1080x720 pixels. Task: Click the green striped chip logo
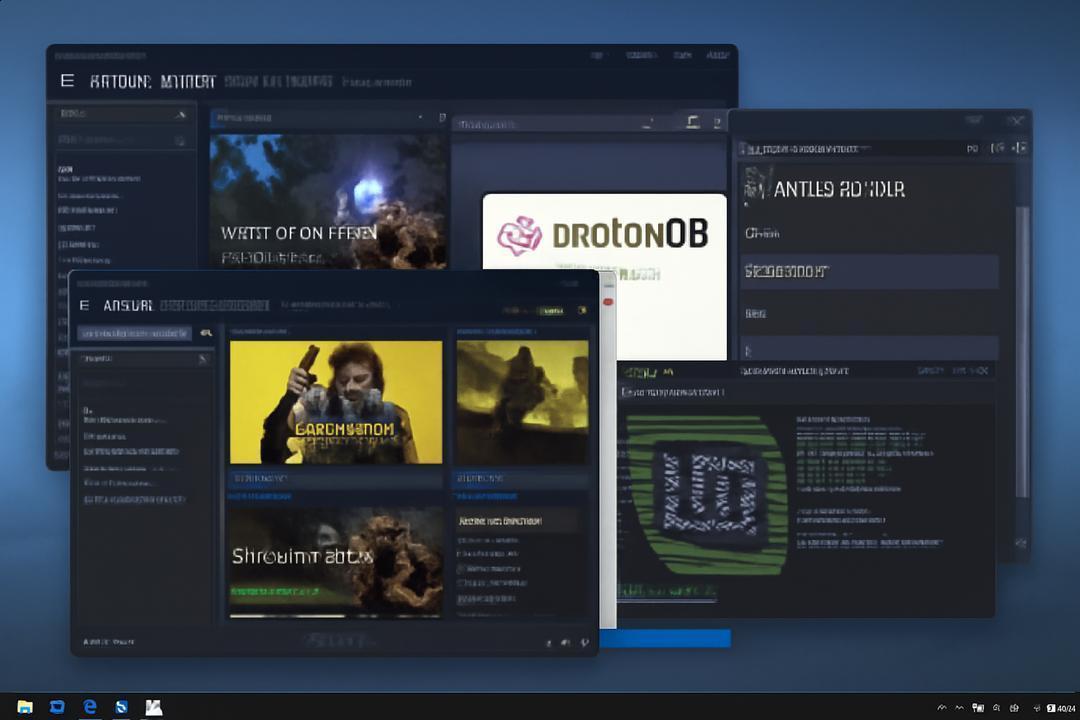tap(707, 495)
